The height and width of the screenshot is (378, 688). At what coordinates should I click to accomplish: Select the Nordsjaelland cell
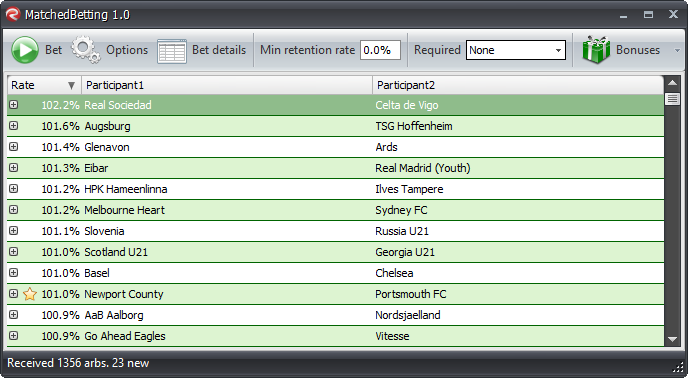tap(518, 315)
